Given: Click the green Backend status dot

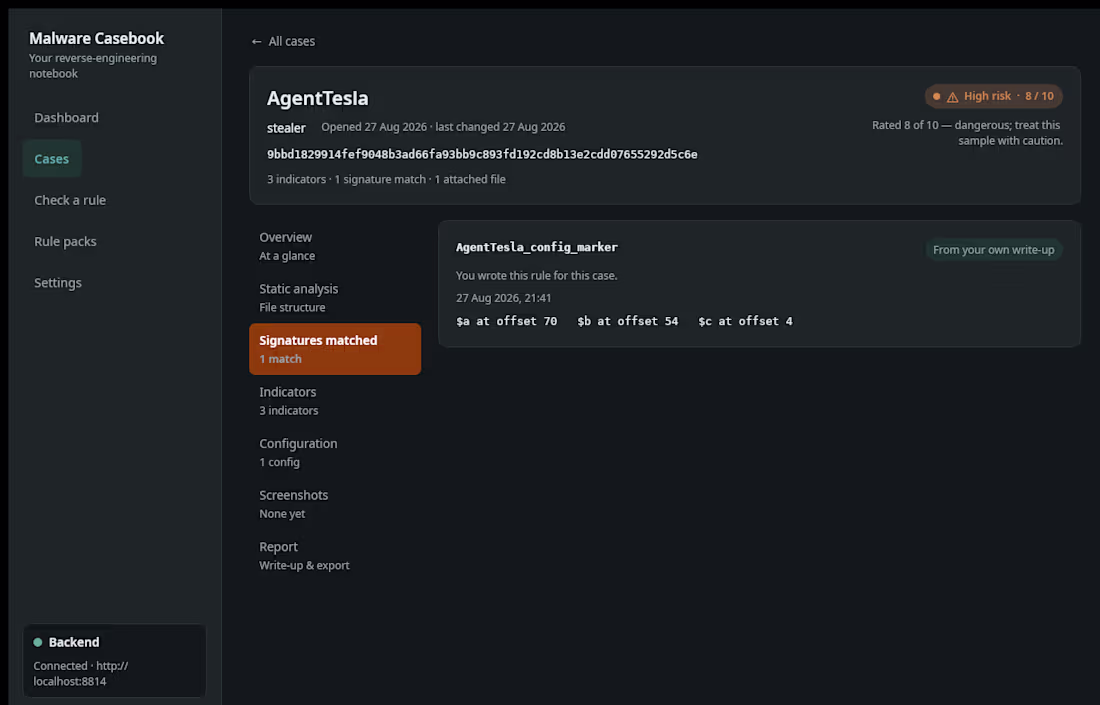Looking at the screenshot, I should [x=38, y=642].
